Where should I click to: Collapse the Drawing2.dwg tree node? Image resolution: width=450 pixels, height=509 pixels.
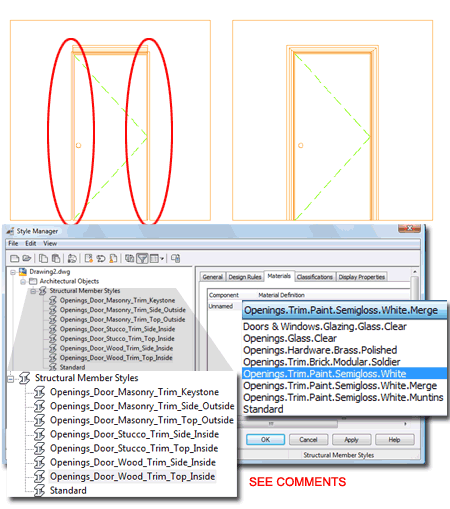pyautogui.click(x=13, y=272)
